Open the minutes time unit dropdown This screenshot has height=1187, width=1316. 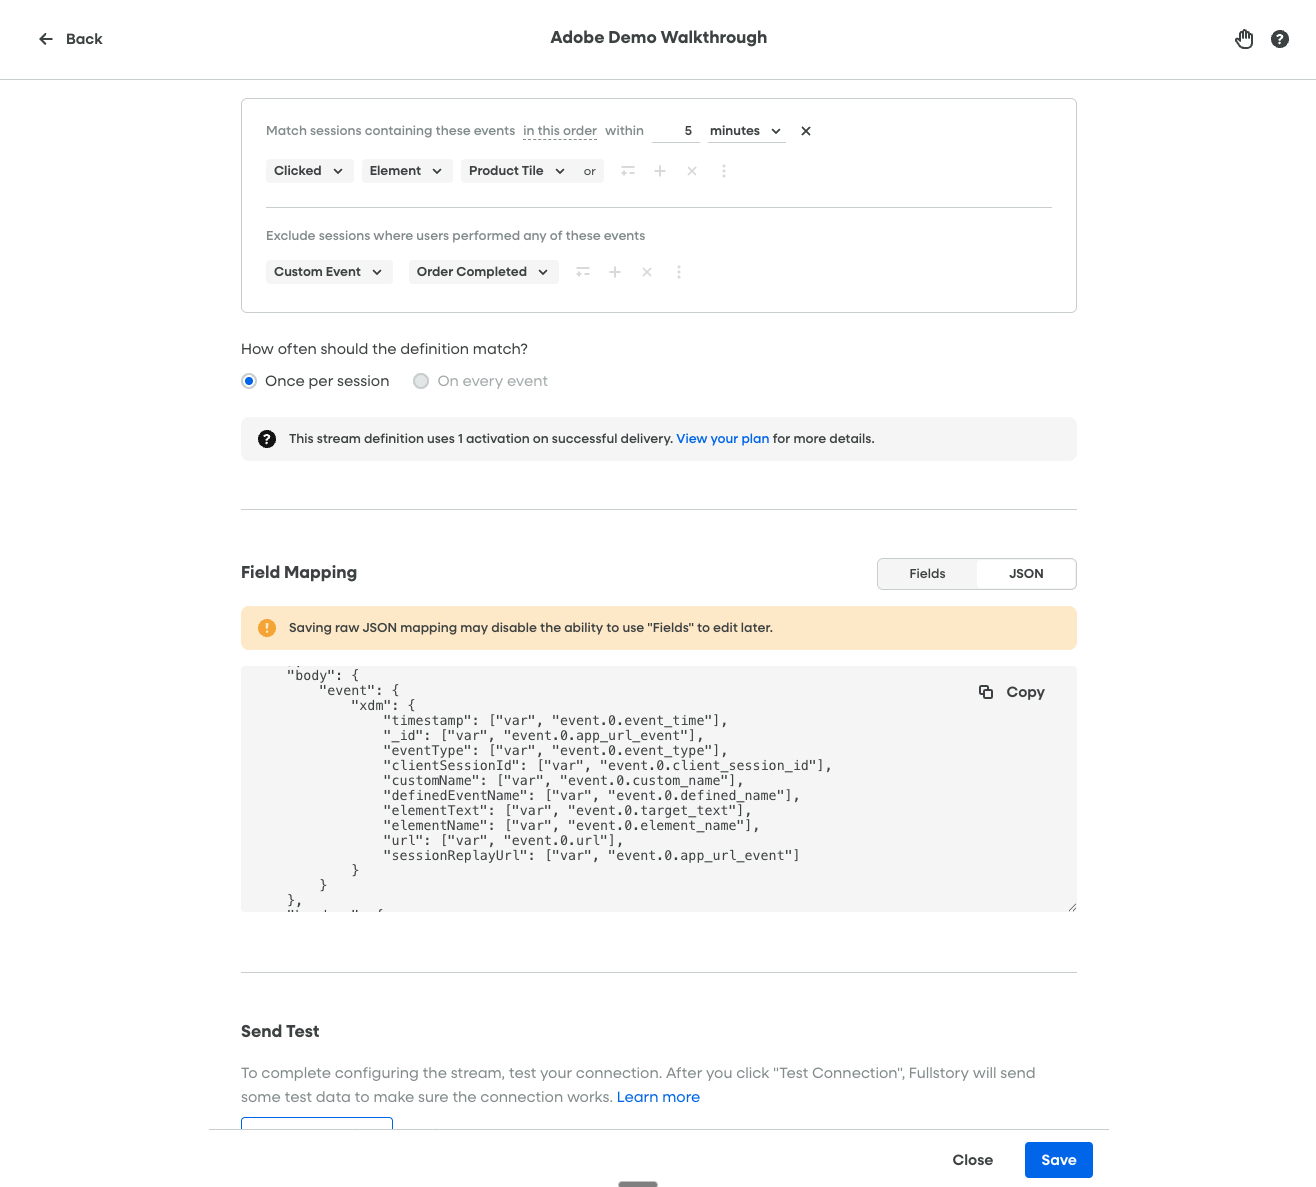point(746,131)
